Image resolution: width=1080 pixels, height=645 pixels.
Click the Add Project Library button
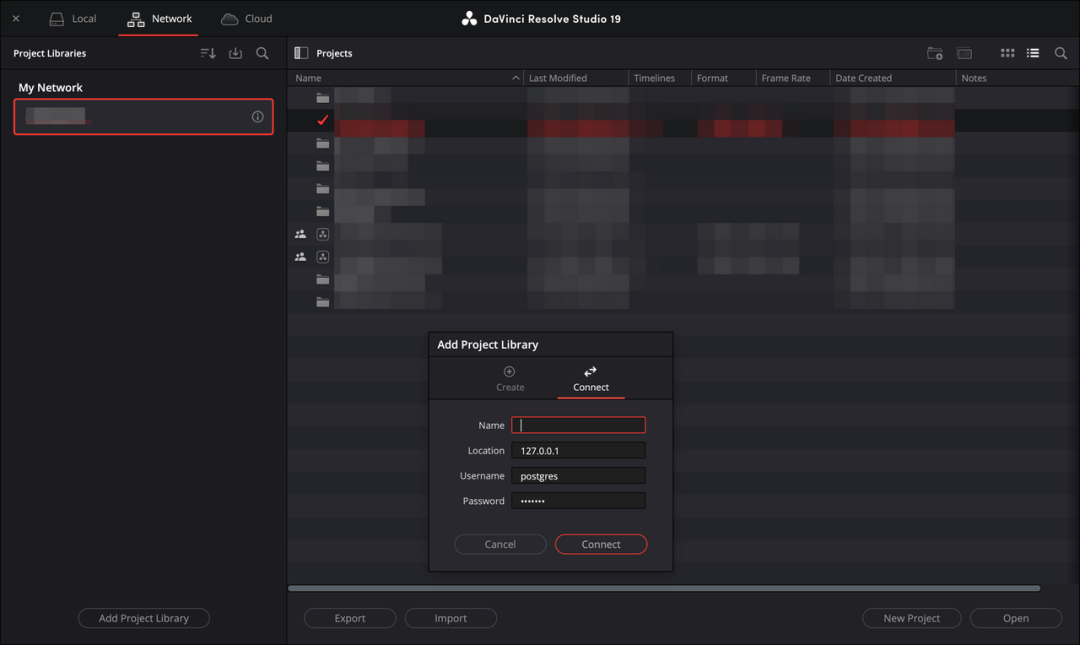click(143, 618)
